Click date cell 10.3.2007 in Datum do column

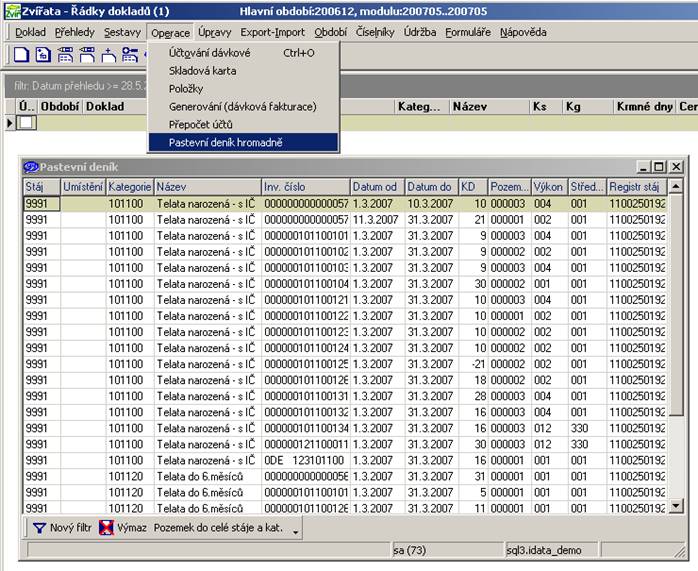tap(431, 204)
